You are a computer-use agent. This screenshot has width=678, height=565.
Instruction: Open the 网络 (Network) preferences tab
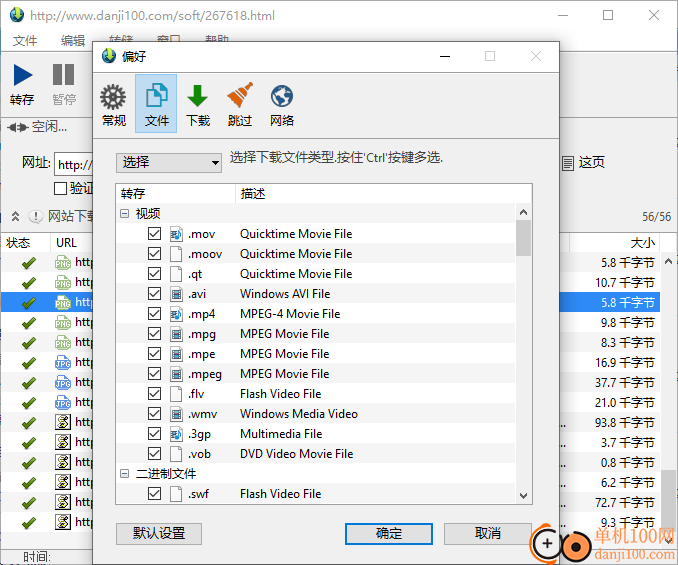tap(281, 104)
